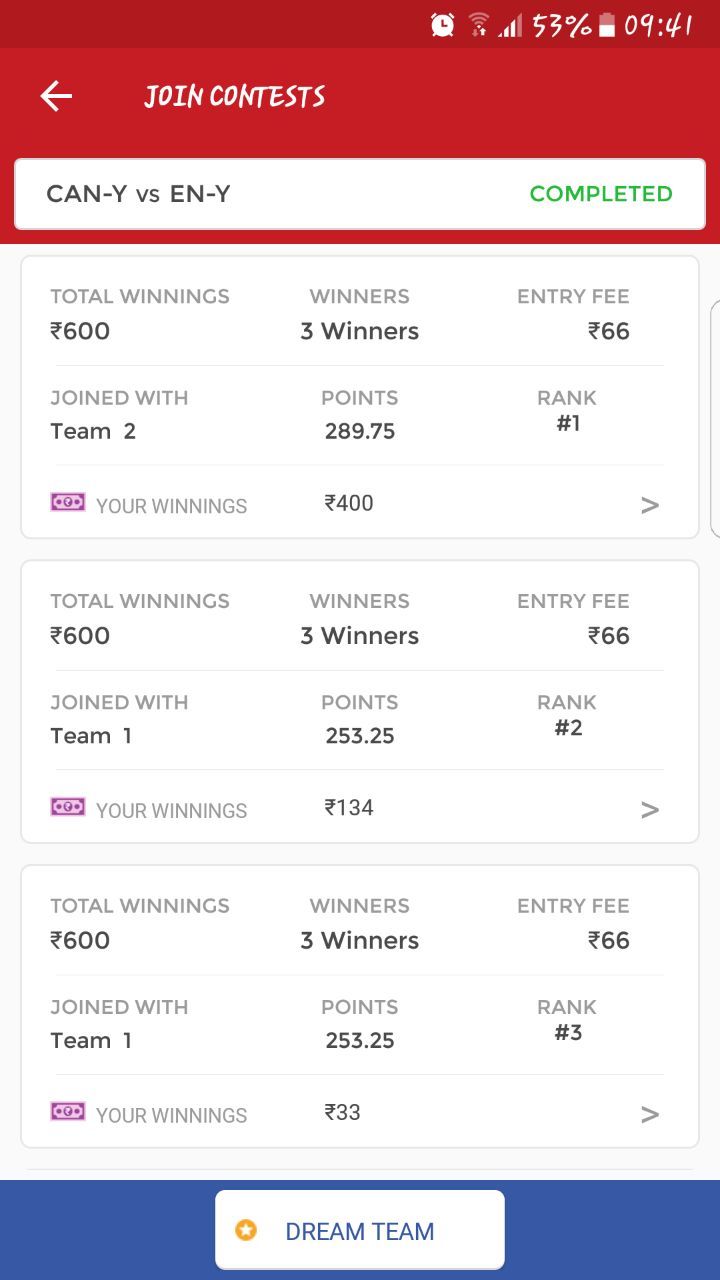Tap the Wi-Fi icon in status bar
The height and width of the screenshot is (1280, 720).
coord(479,25)
